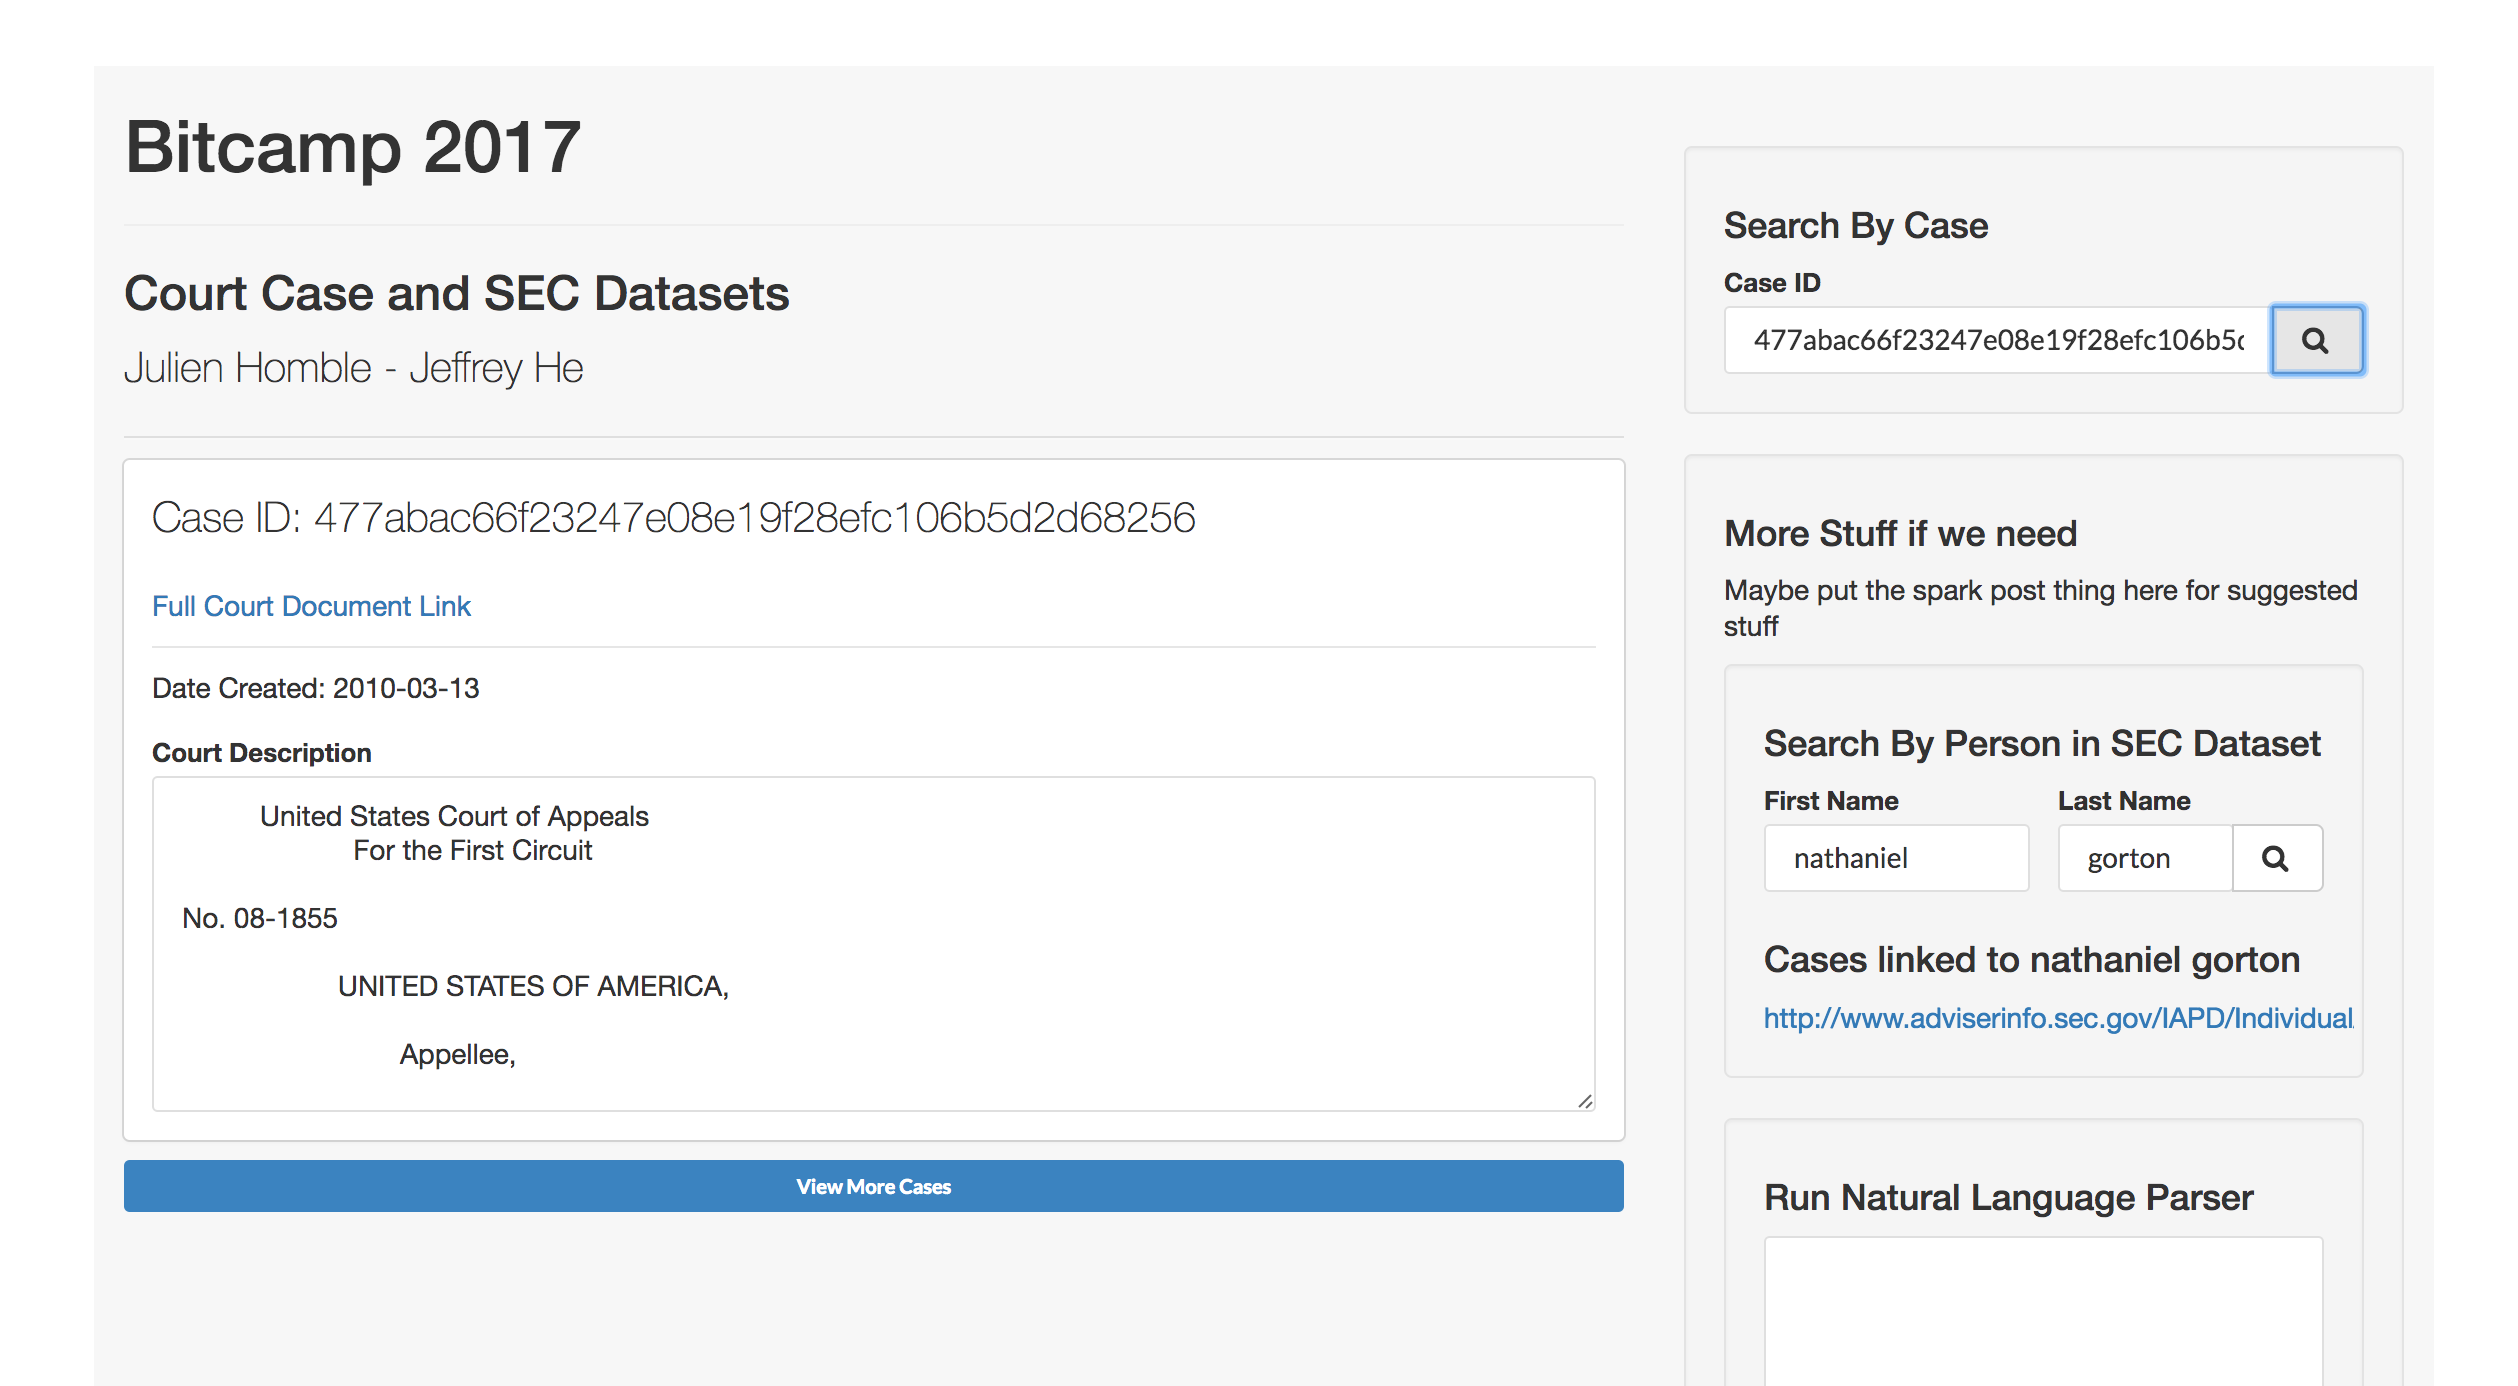Click the Last Name field containing gorton
The height and width of the screenshot is (1386, 2518).
pyautogui.click(x=2144, y=858)
